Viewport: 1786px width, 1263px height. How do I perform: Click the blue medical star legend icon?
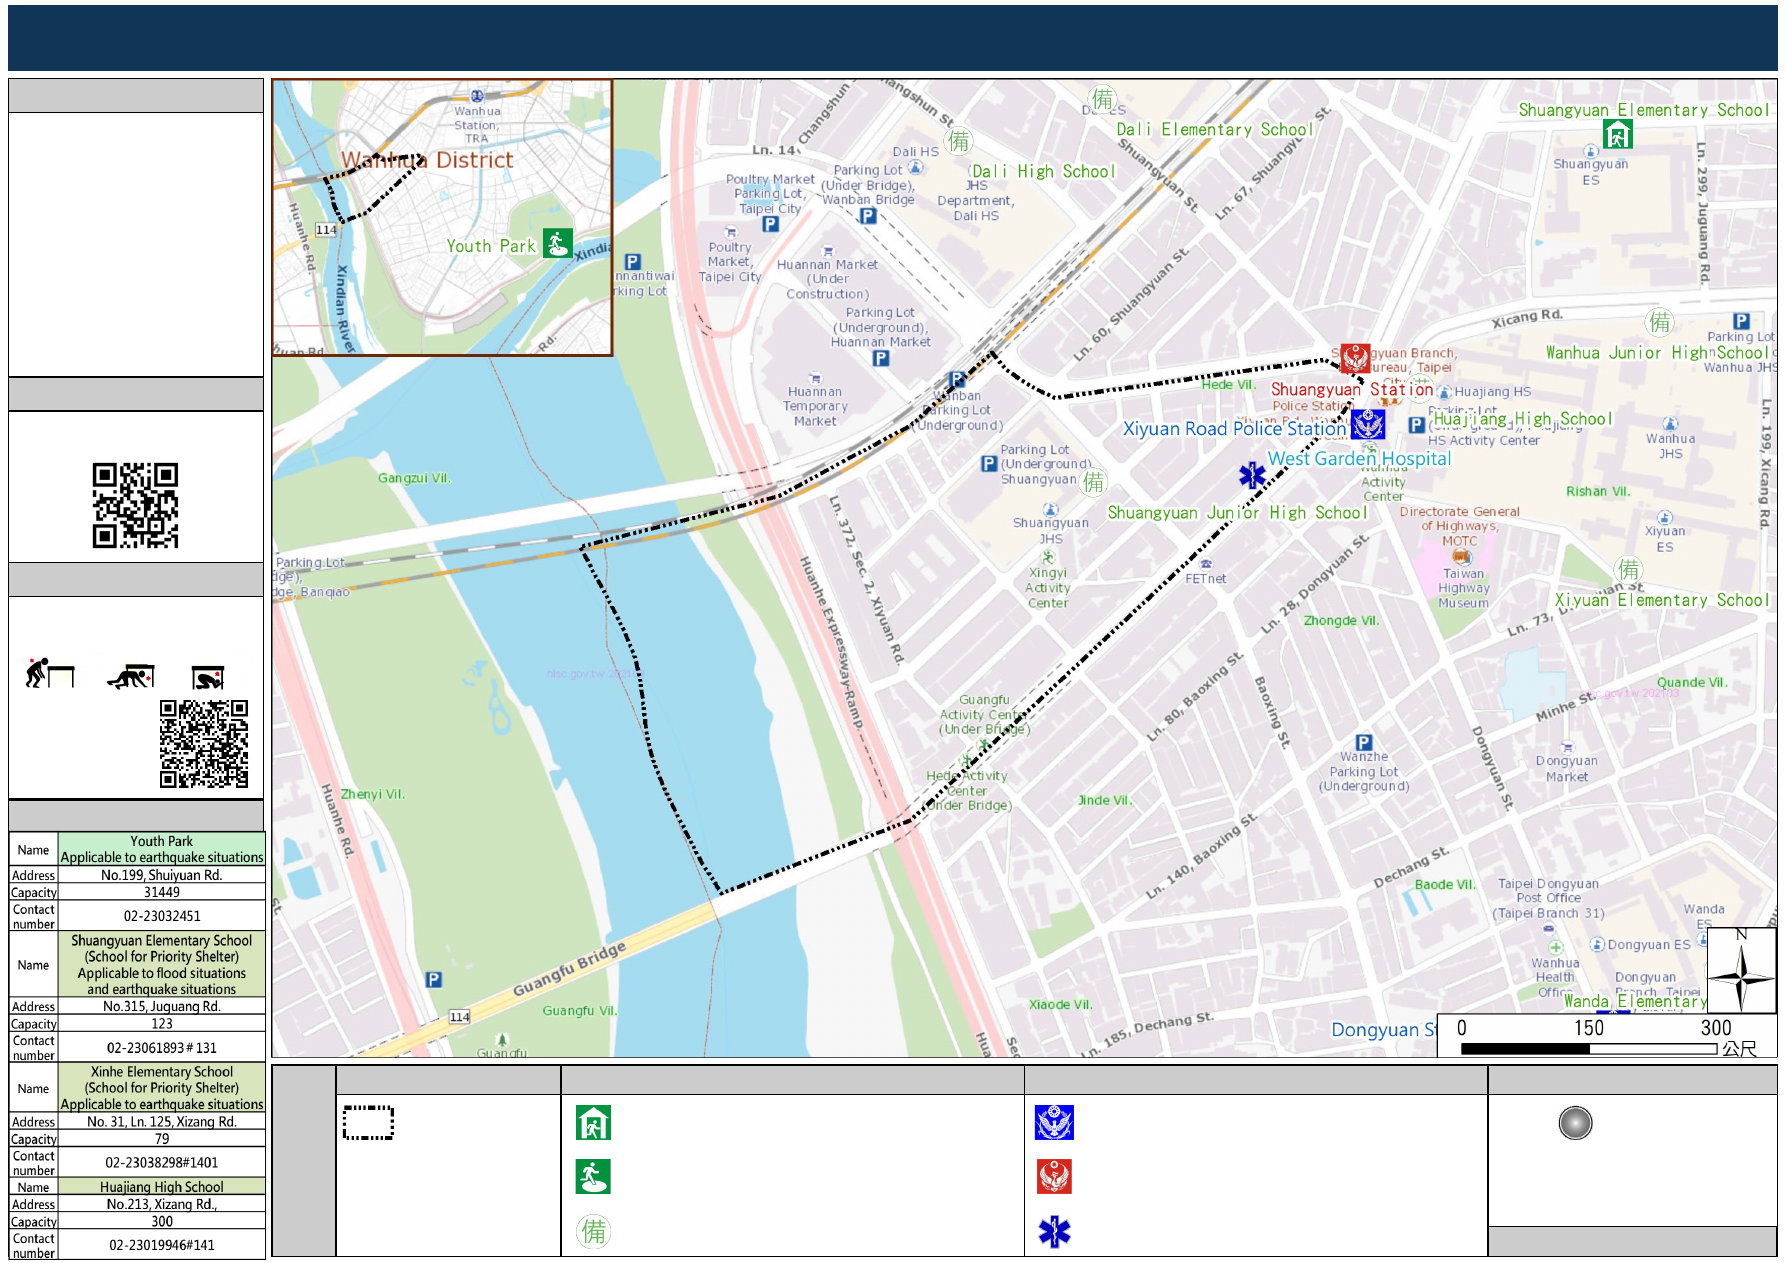(x=1054, y=1231)
